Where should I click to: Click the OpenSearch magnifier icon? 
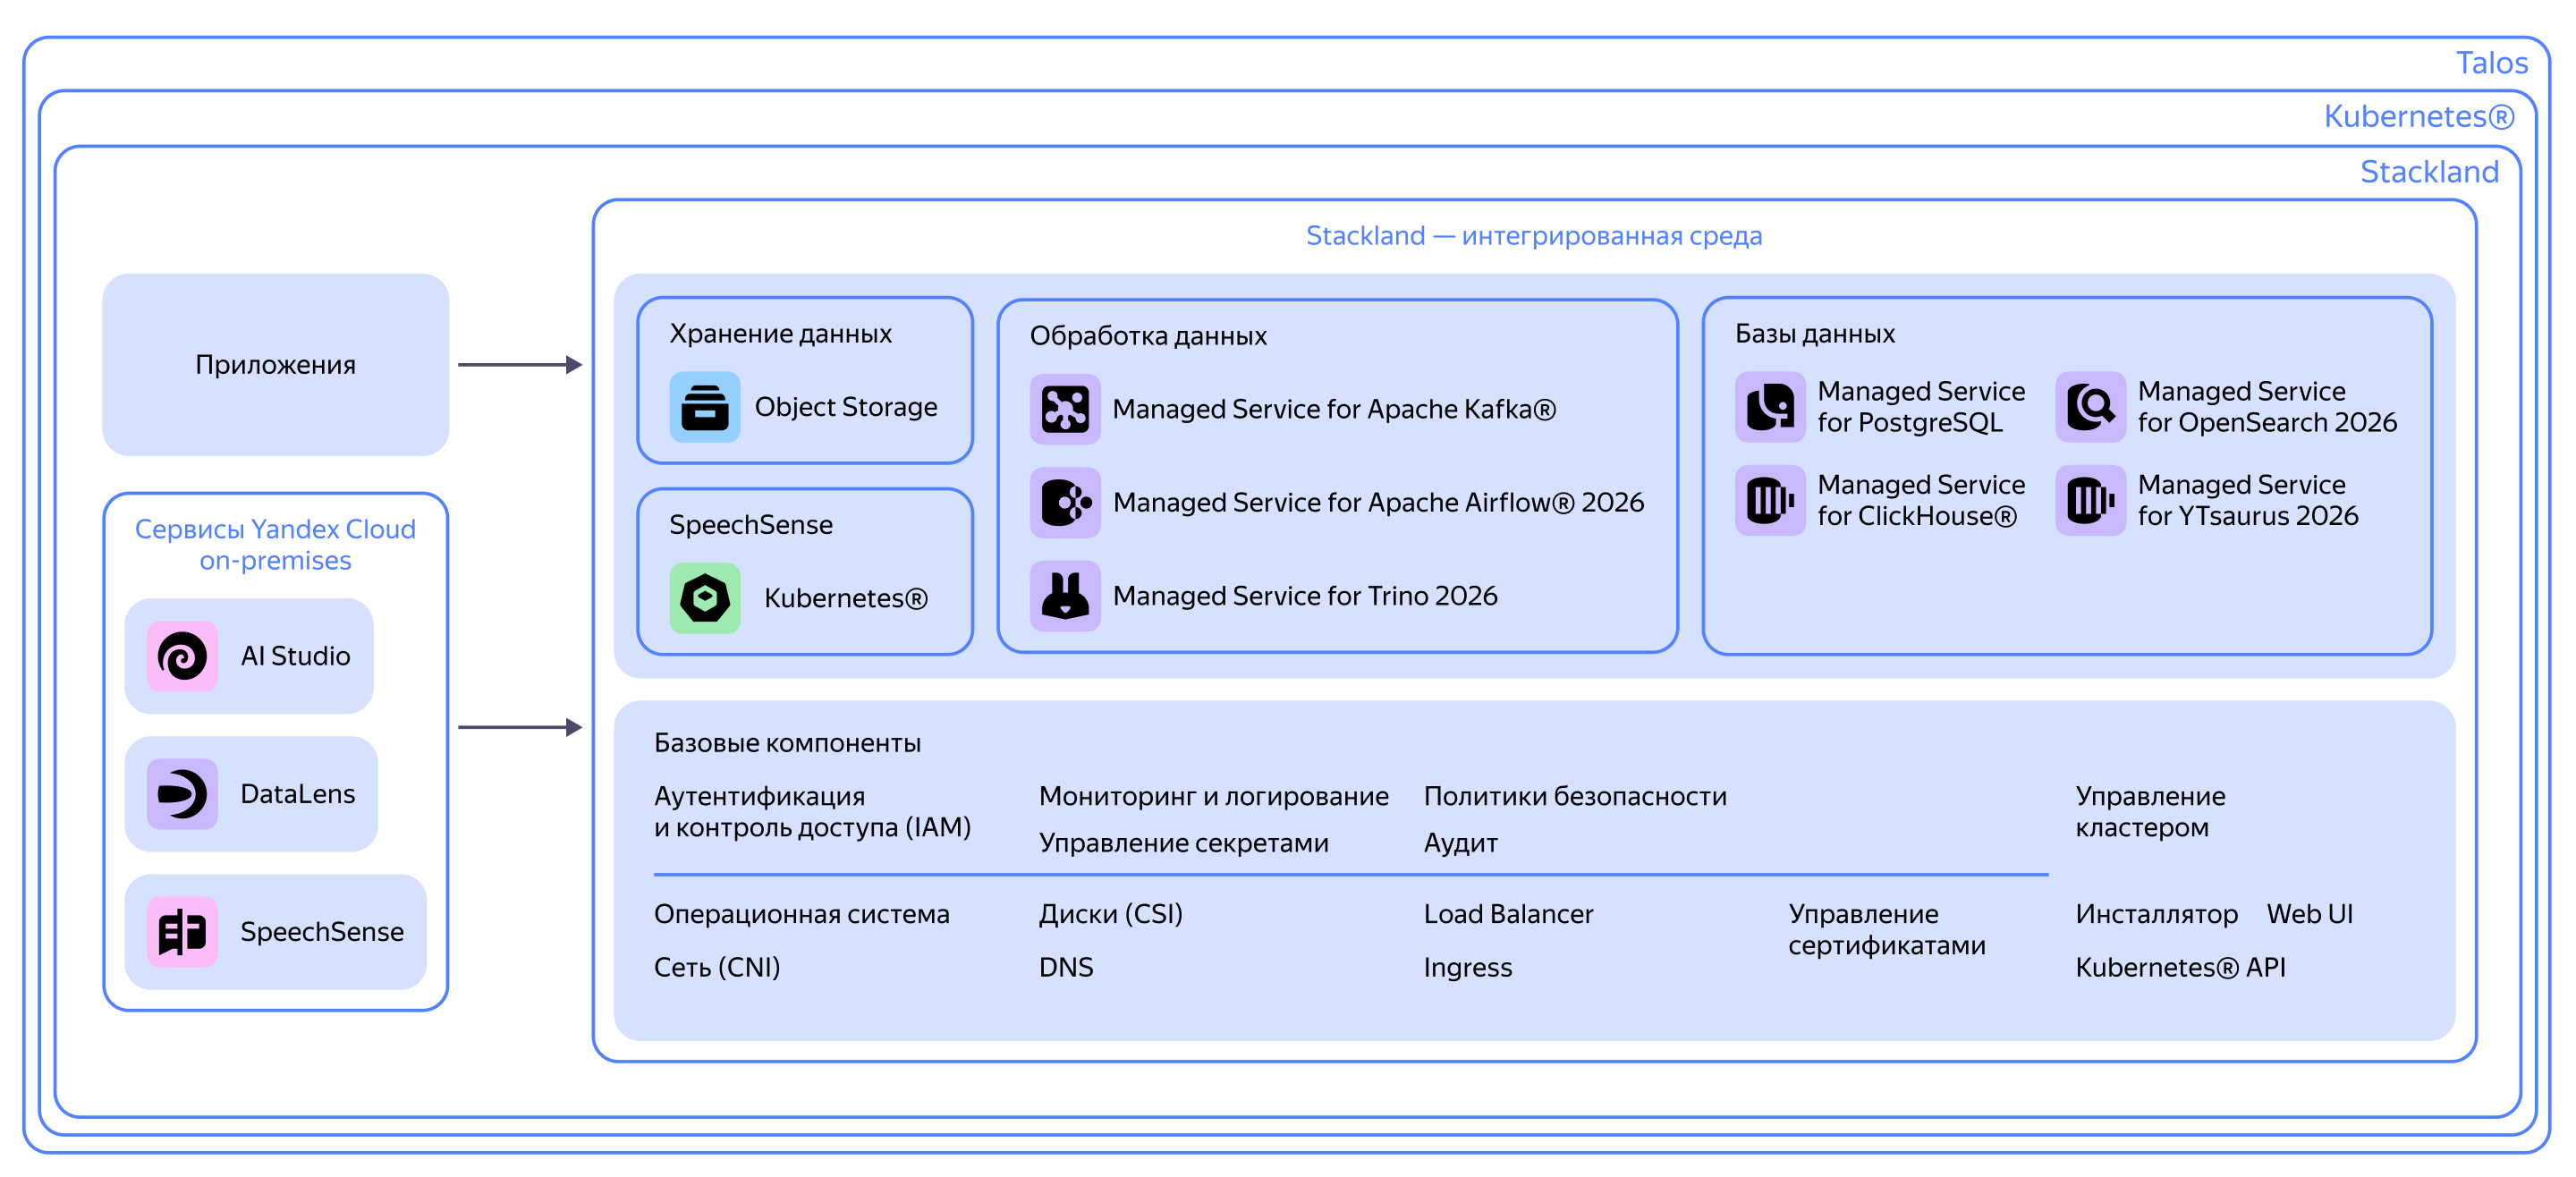pyautogui.click(x=2090, y=407)
